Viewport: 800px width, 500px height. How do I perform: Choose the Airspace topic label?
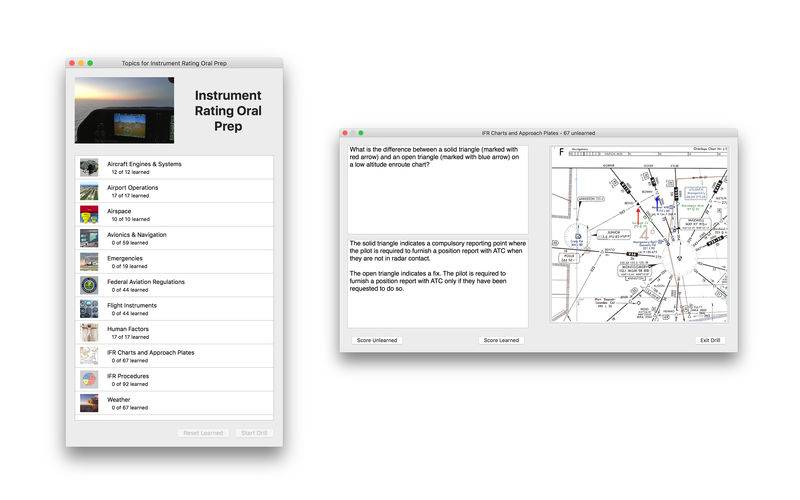coord(119,211)
